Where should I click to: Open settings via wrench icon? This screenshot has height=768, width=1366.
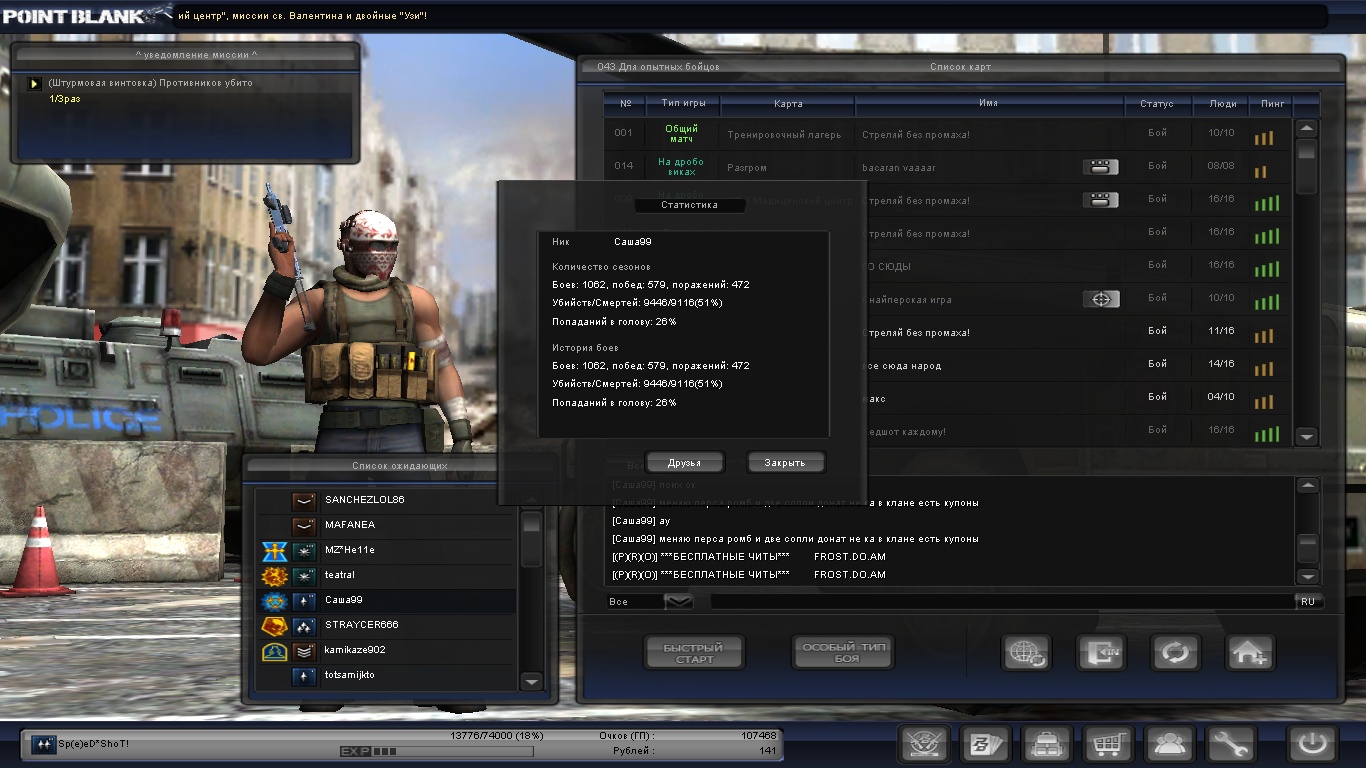tap(1231, 744)
